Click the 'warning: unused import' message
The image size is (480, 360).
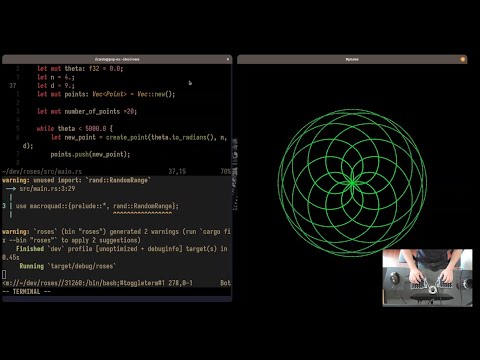coord(76,180)
